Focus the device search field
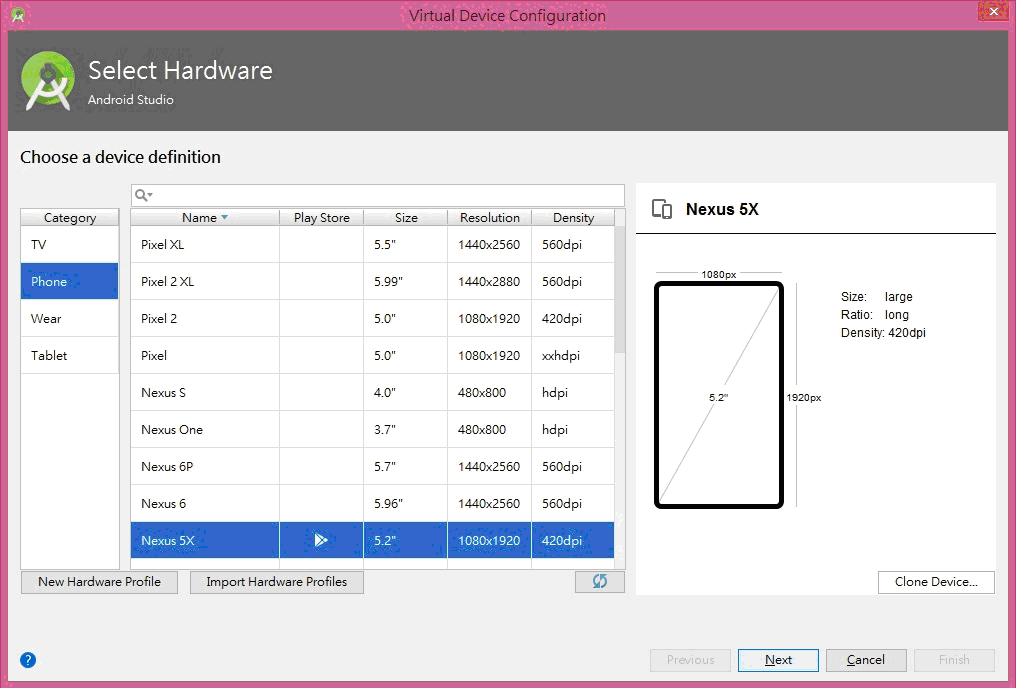Screen dimensions: 1016x688 (x=378, y=195)
